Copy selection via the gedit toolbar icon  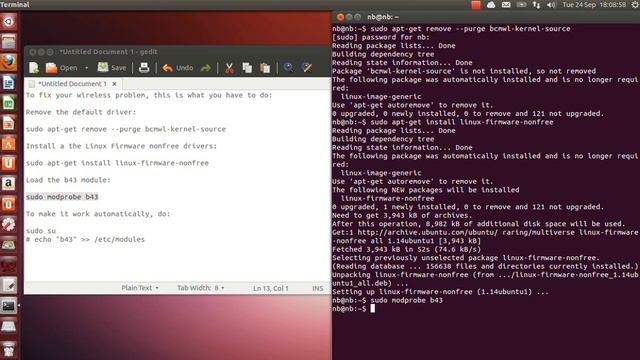pos(247,68)
